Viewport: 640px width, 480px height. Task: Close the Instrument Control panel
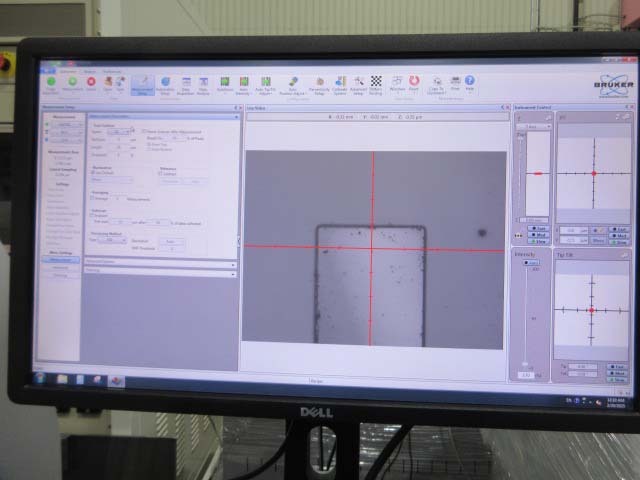632,107
